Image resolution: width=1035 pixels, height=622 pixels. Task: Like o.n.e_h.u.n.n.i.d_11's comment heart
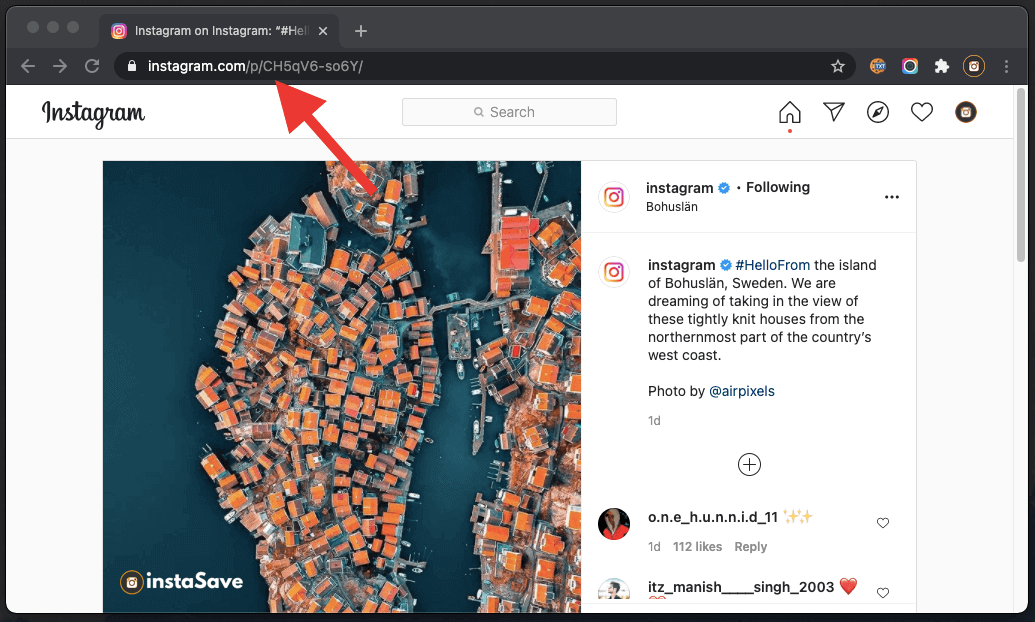(883, 522)
